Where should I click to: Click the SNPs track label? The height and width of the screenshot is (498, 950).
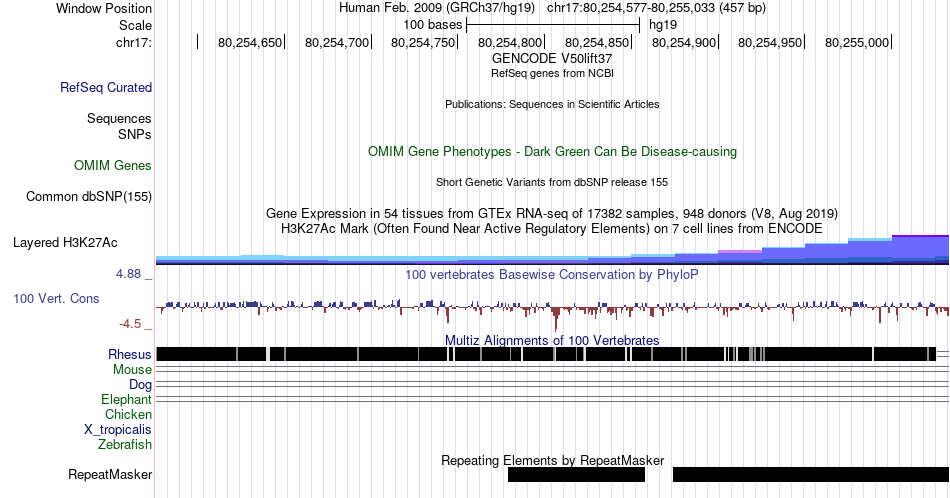point(135,134)
